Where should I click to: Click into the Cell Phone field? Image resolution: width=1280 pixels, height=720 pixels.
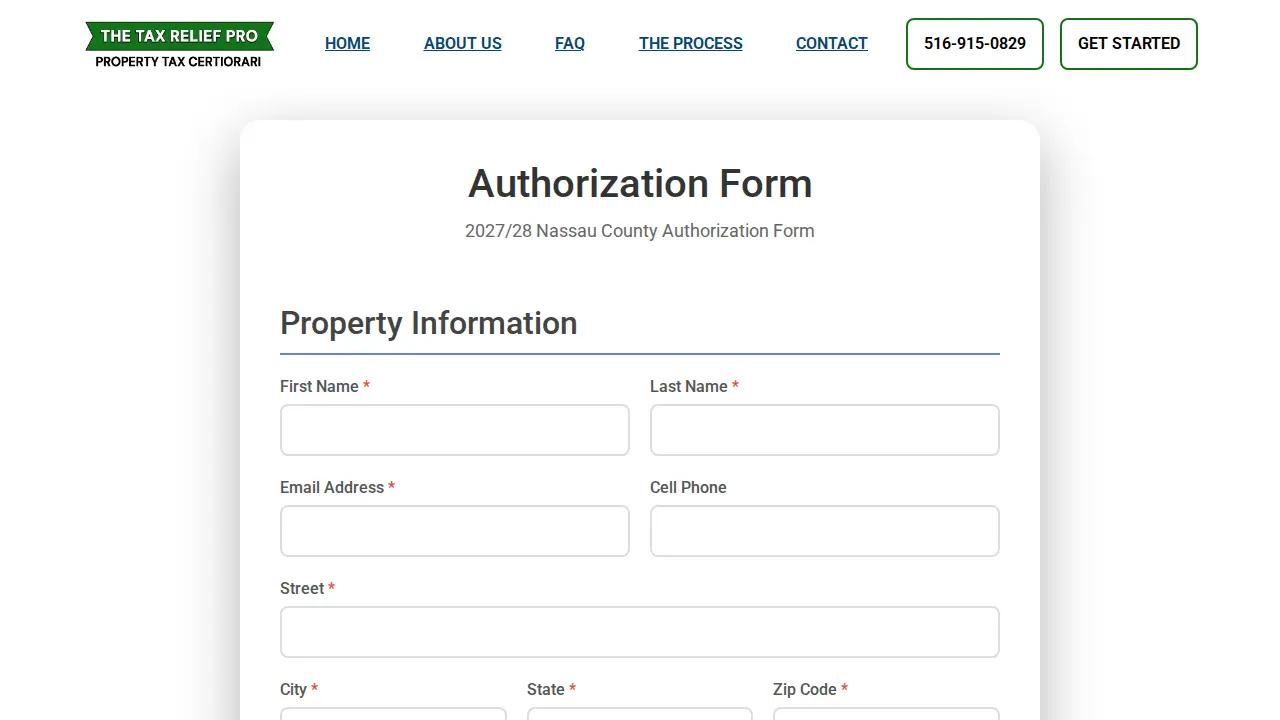click(825, 531)
